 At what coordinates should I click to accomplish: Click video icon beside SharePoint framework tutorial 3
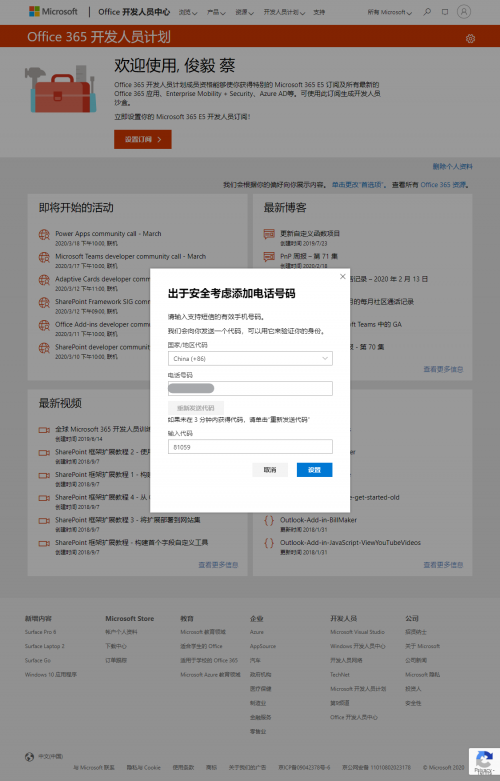[x=44, y=521]
